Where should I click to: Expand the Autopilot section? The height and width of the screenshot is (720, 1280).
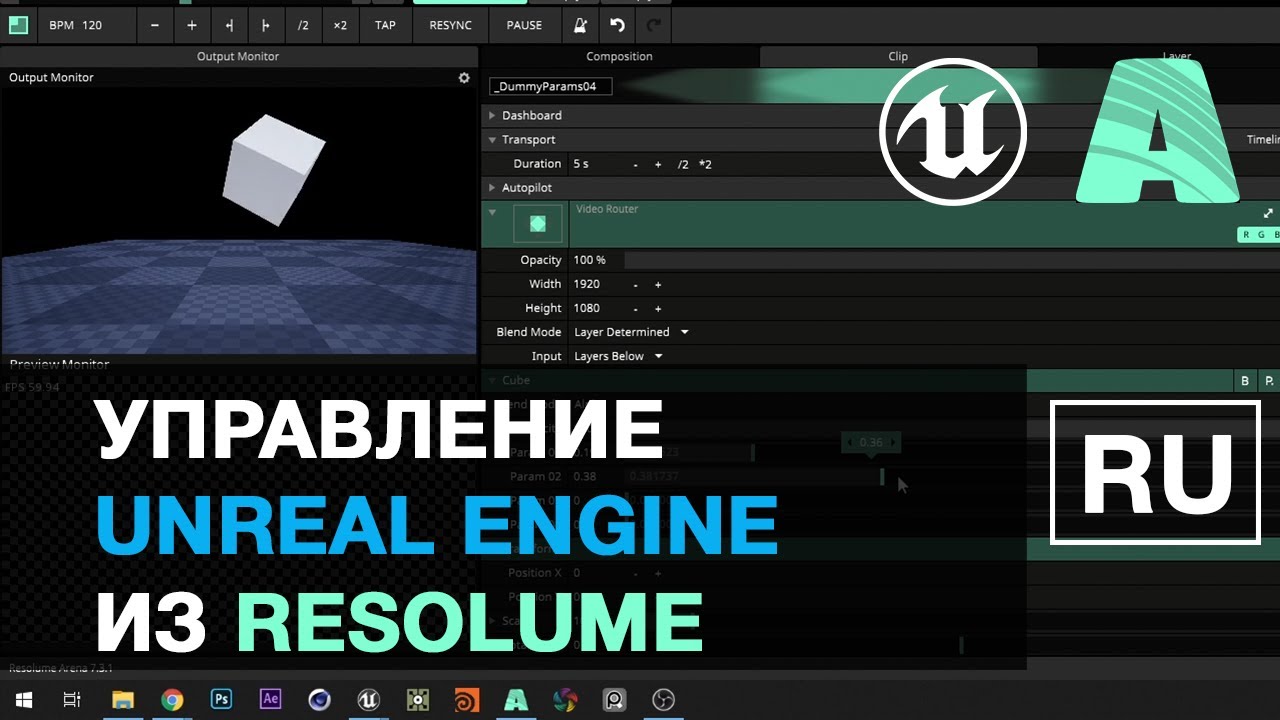(492, 187)
